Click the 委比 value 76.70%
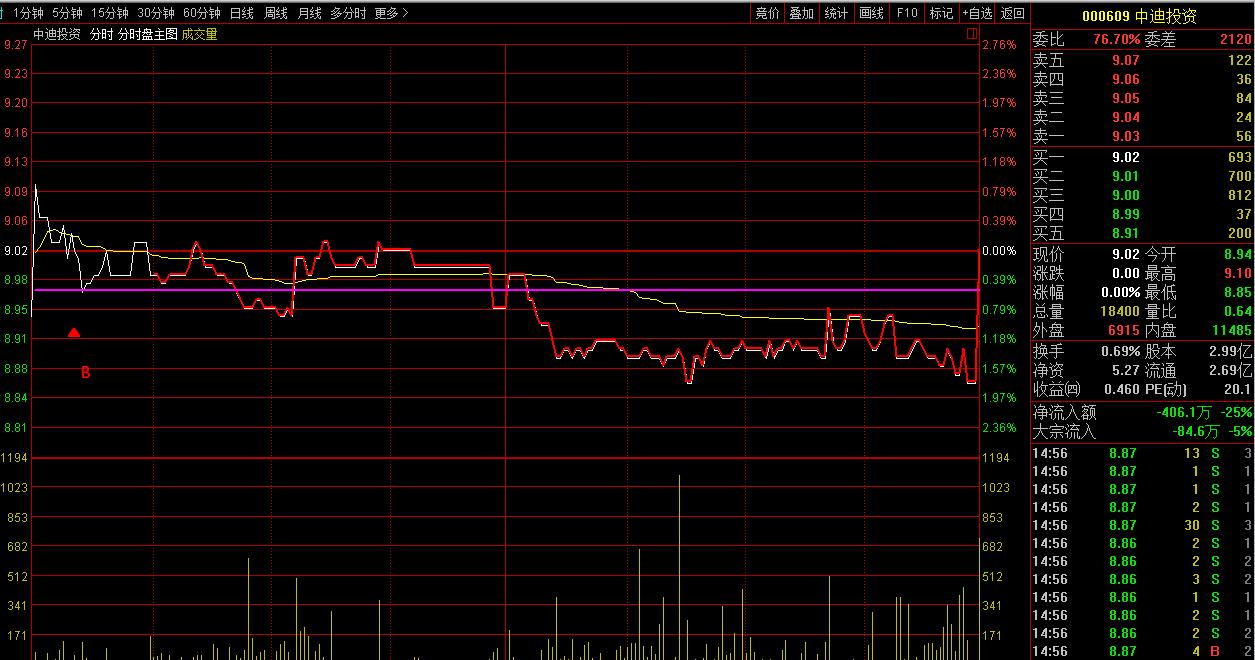Viewport: 1255px width, 660px height. [1117, 39]
